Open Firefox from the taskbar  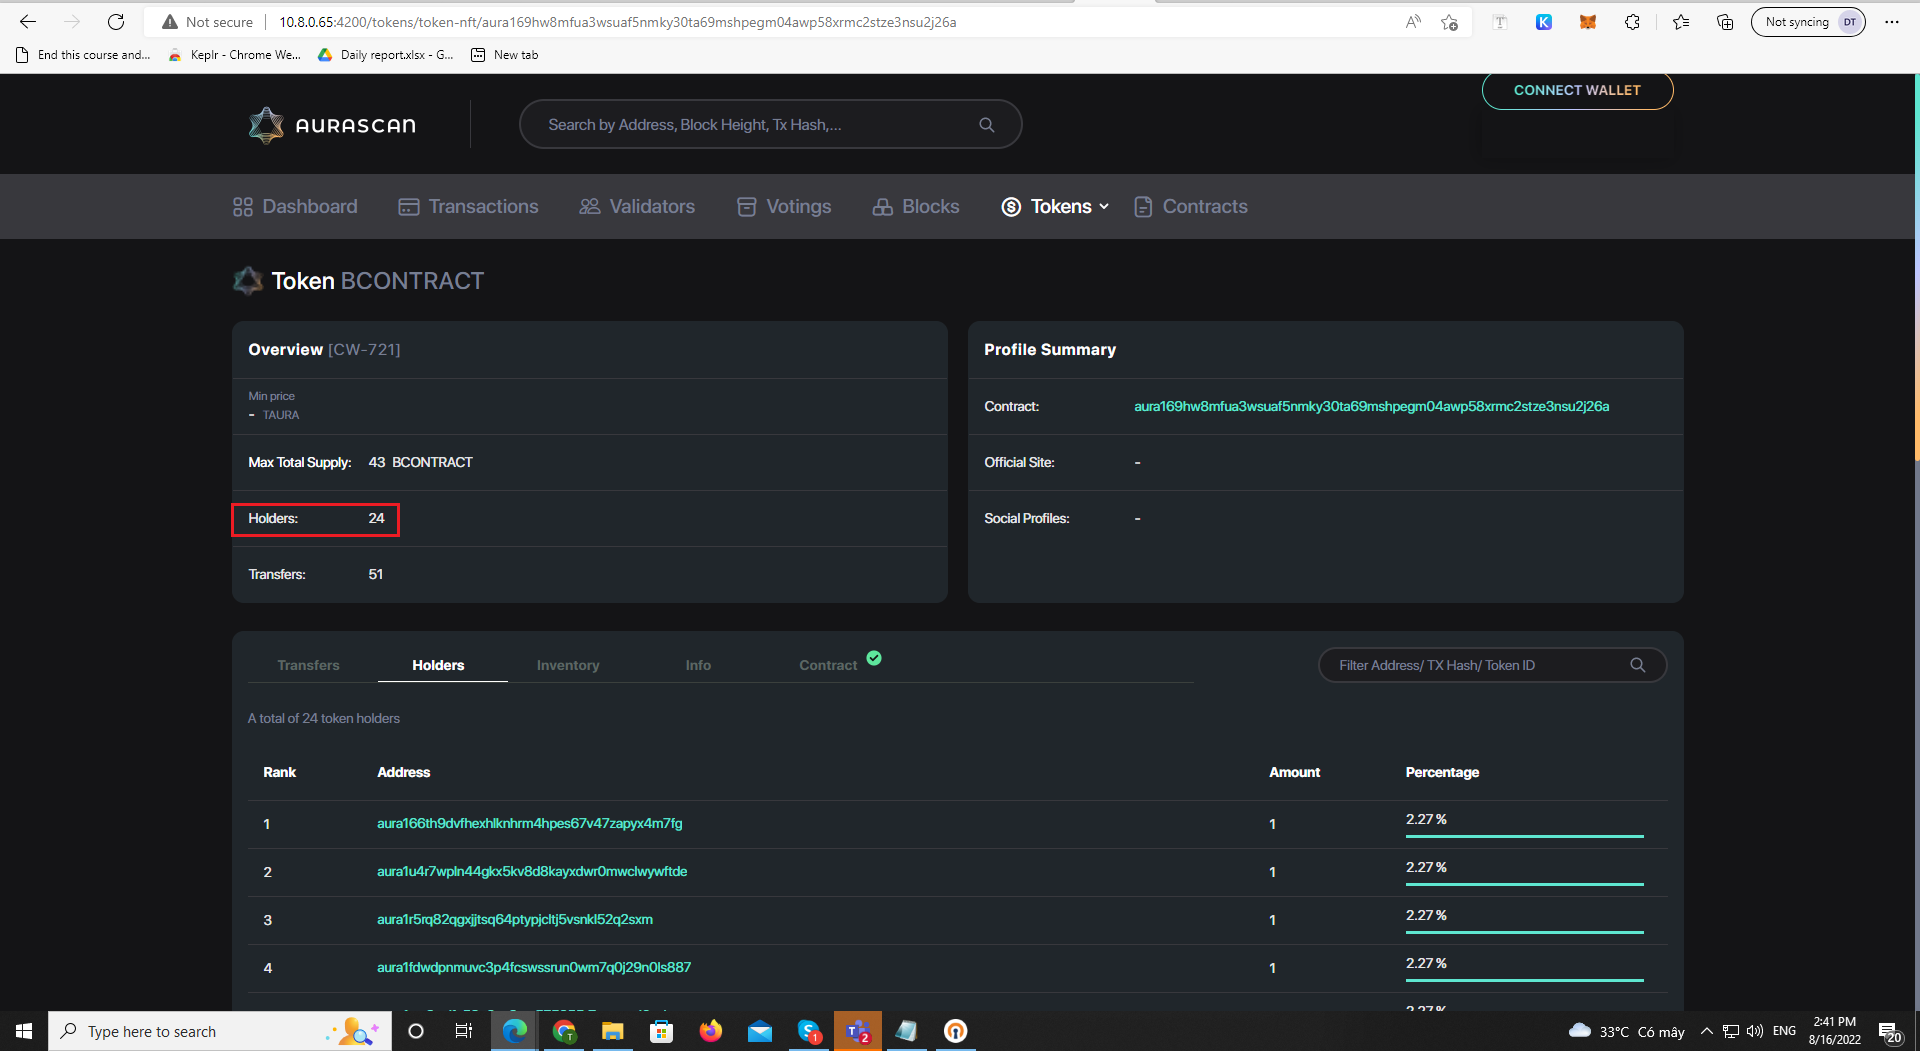click(x=711, y=1031)
